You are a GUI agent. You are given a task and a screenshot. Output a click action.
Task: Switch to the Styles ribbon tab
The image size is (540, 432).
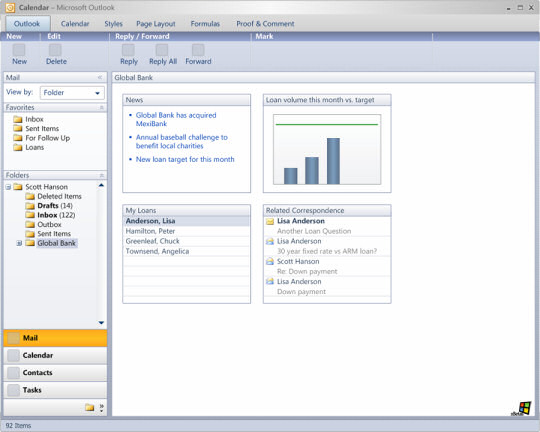click(x=114, y=24)
